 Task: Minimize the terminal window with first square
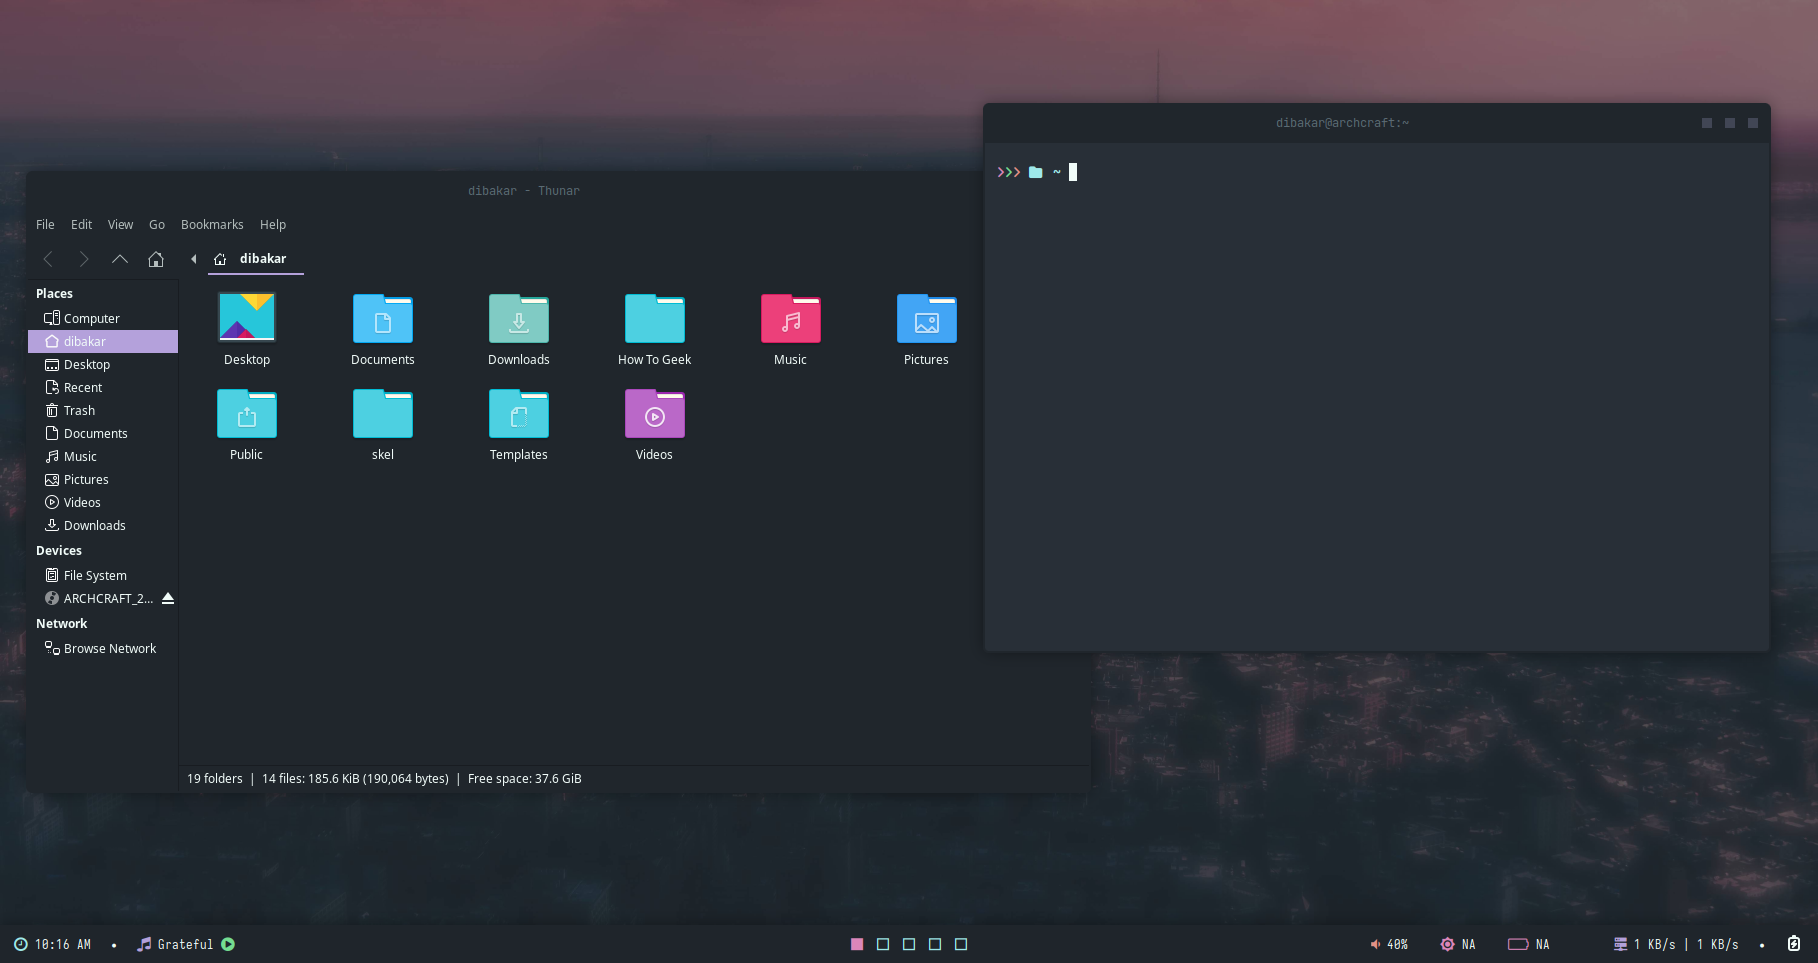pos(1707,123)
